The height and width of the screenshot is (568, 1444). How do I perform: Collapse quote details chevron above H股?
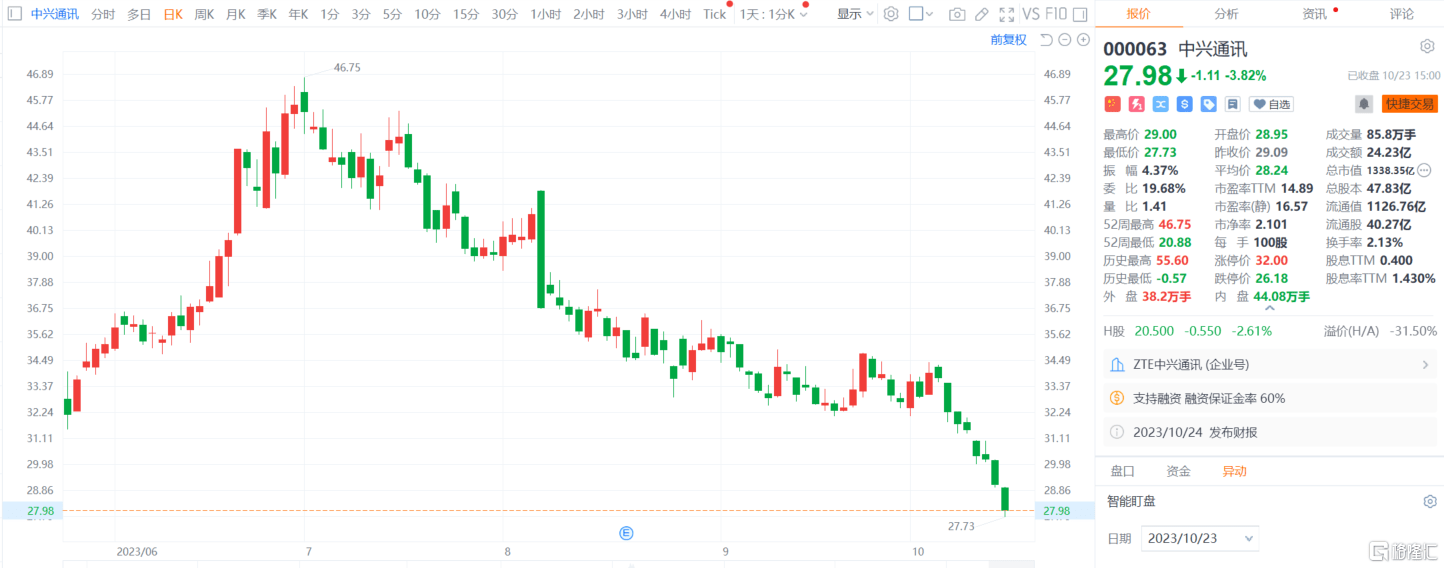(1270, 308)
